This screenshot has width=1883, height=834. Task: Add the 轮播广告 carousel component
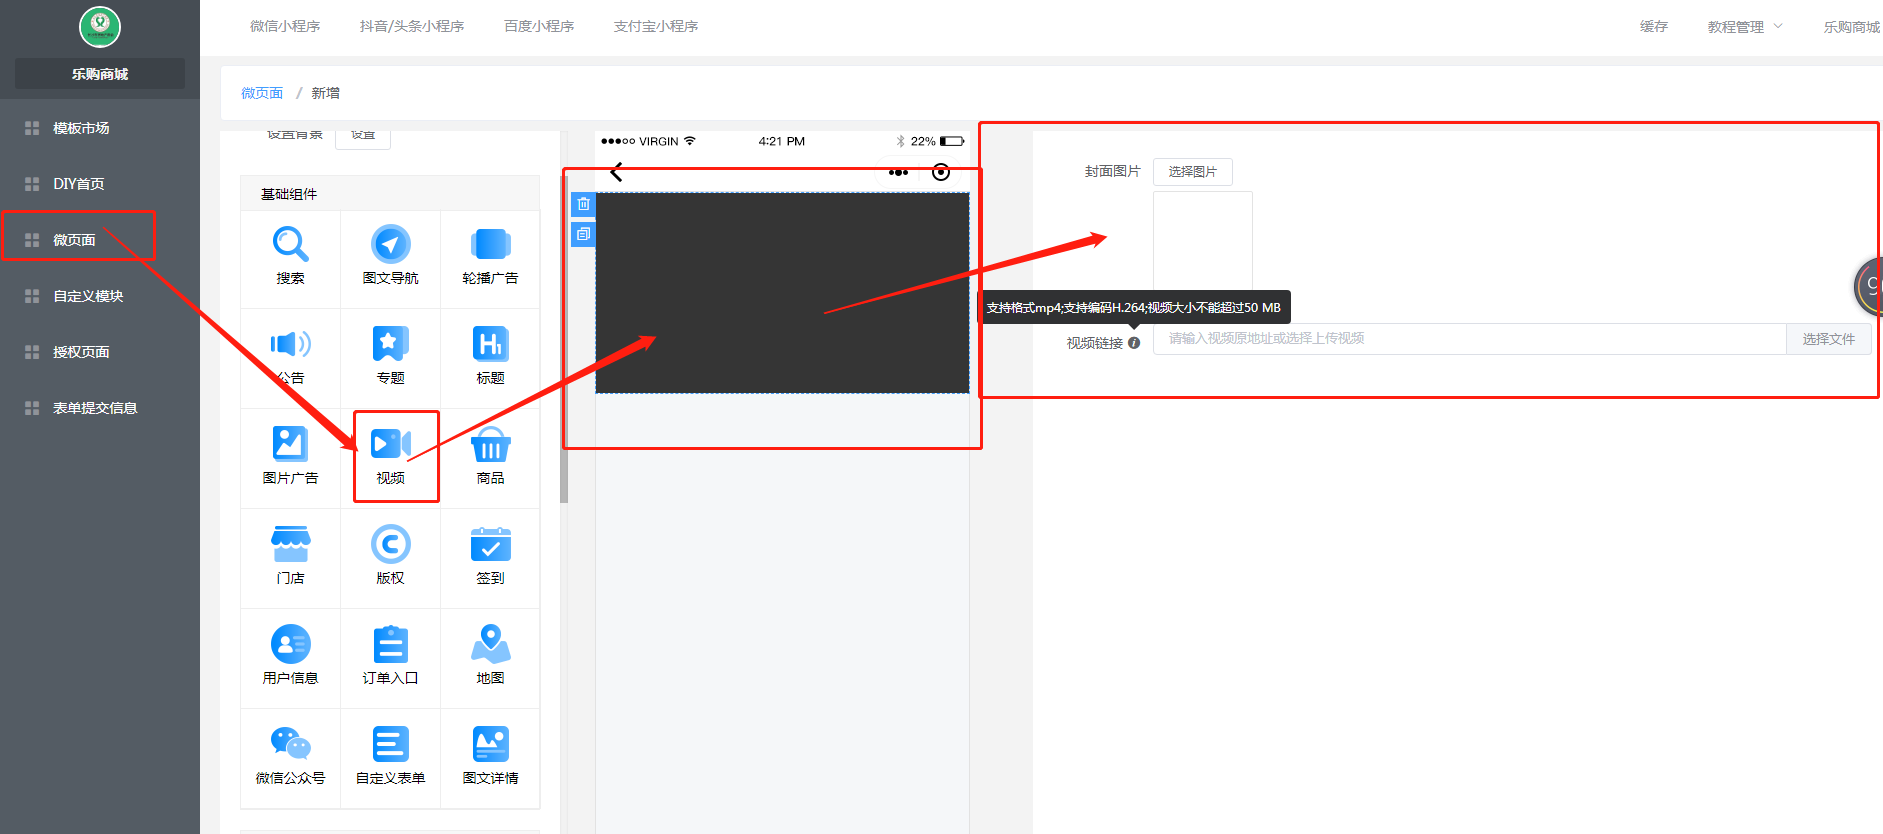coord(490,258)
